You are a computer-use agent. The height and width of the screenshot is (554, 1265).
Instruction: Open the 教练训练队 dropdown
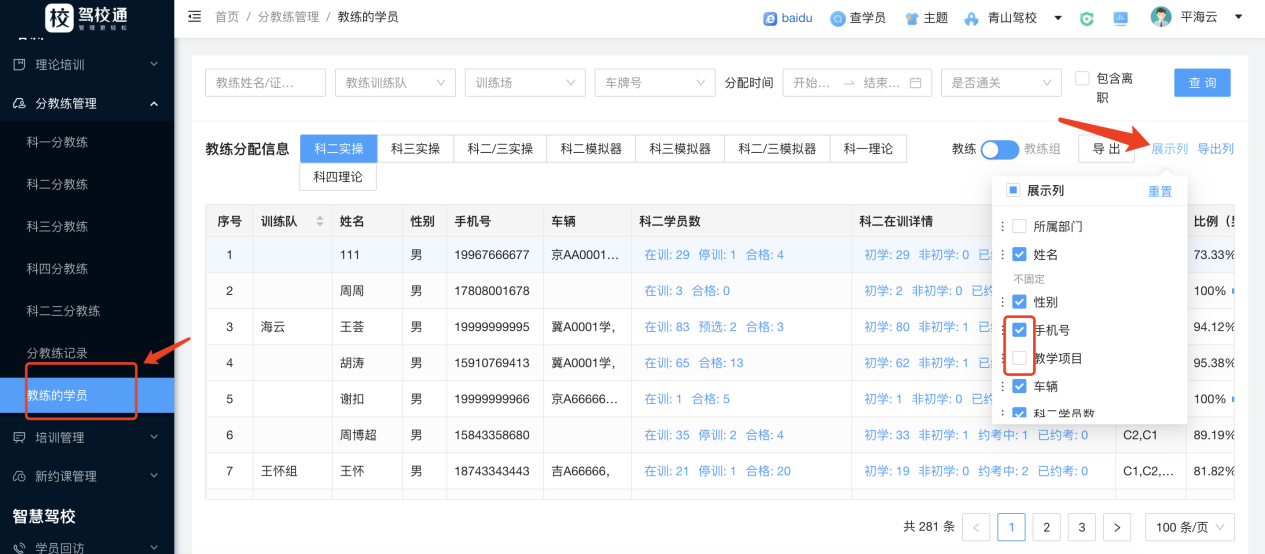click(395, 83)
